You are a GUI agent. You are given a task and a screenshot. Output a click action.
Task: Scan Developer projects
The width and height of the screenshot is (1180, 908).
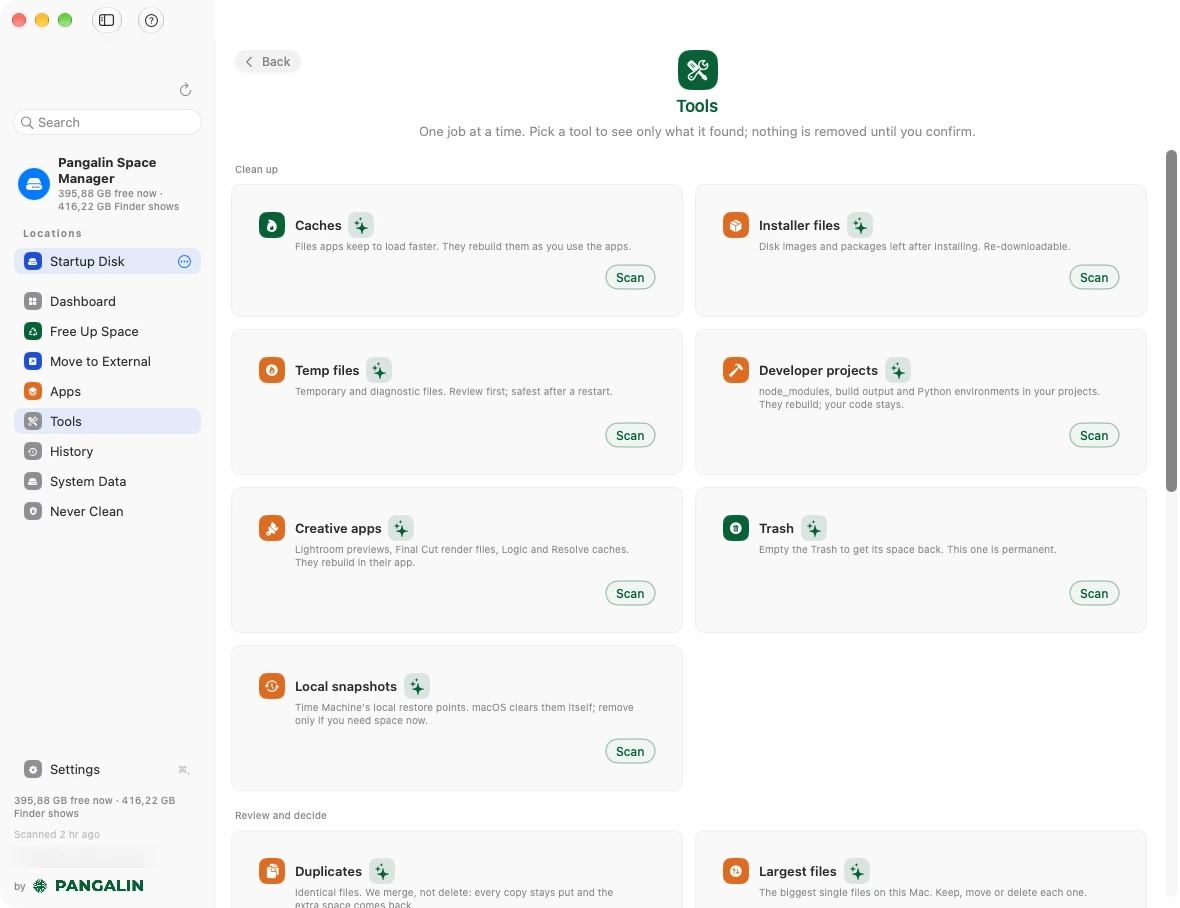1093,436
